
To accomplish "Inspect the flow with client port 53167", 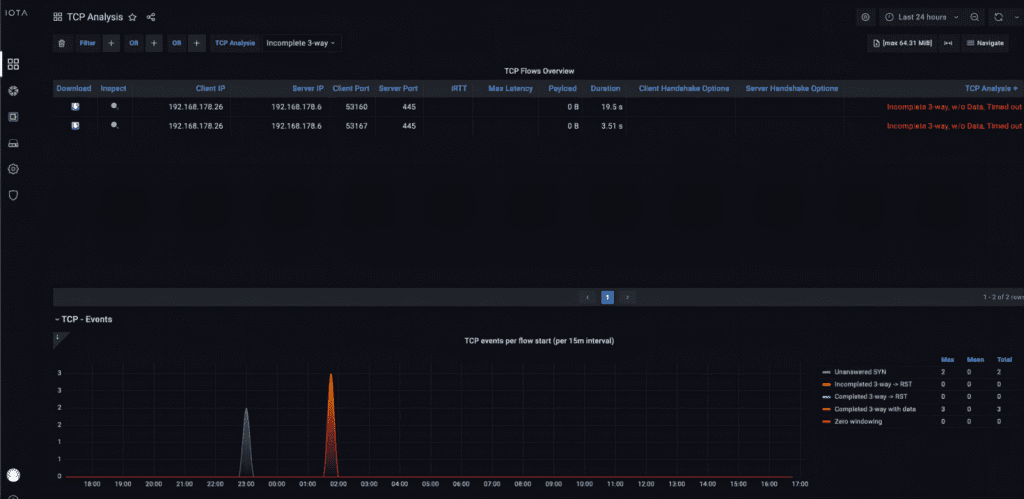I will (114, 126).
